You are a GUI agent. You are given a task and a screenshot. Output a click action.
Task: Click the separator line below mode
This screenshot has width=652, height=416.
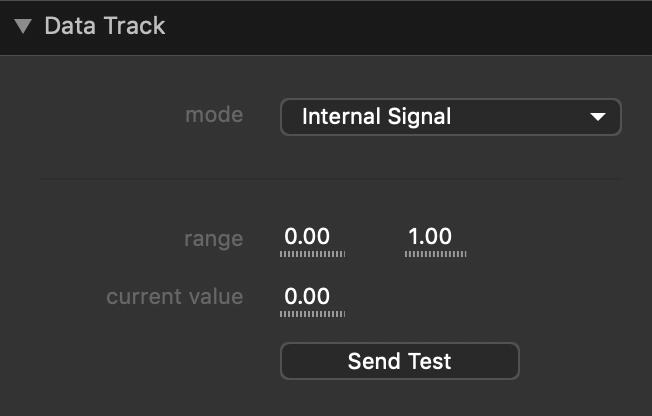pos(330,179)
